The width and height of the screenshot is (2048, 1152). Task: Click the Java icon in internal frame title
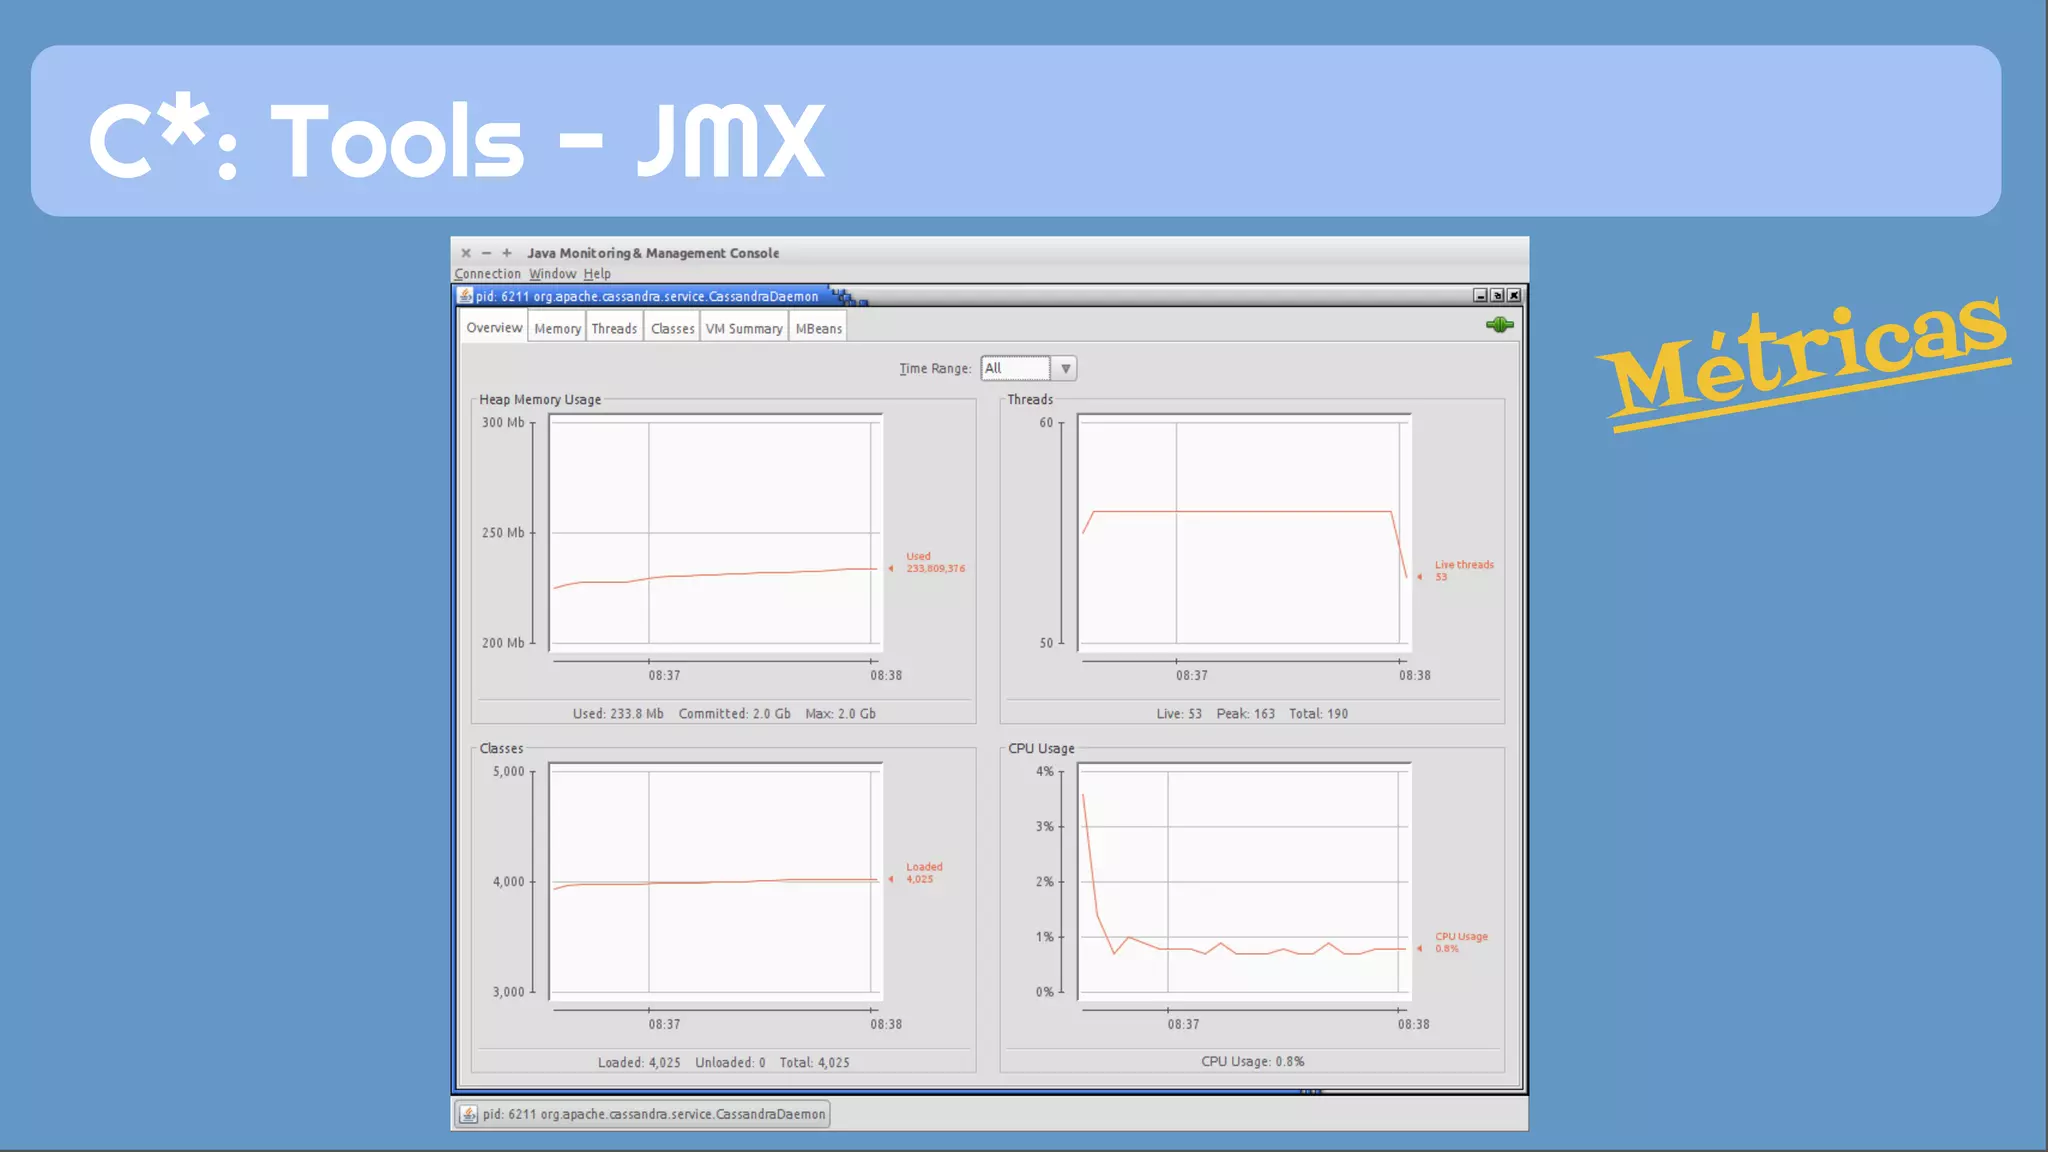[x=465, y=295]
